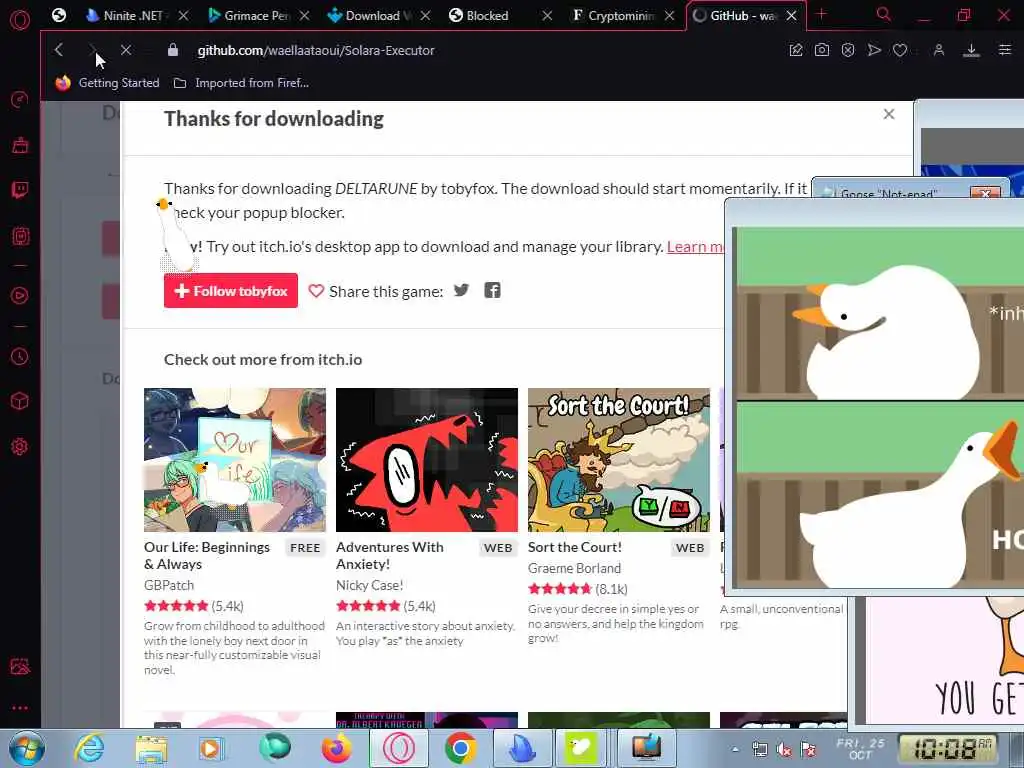Open the image icon near sidebar bottom
Viewport: 1024px width, 768px height.
coord(20,666)
